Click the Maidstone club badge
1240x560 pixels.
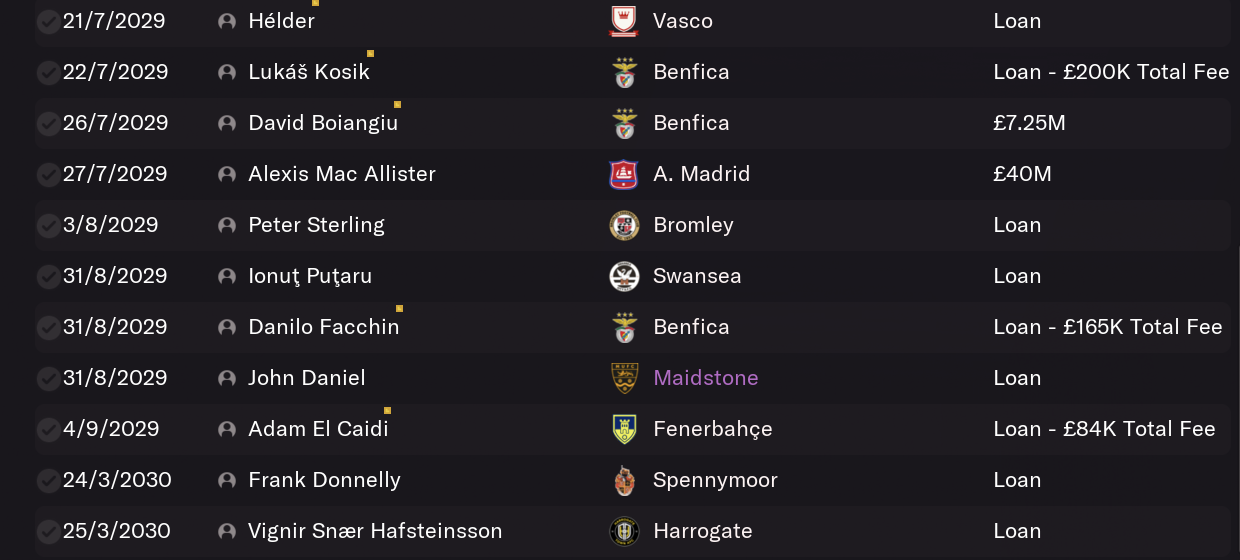pyautogui.click(x=624, y=378)
